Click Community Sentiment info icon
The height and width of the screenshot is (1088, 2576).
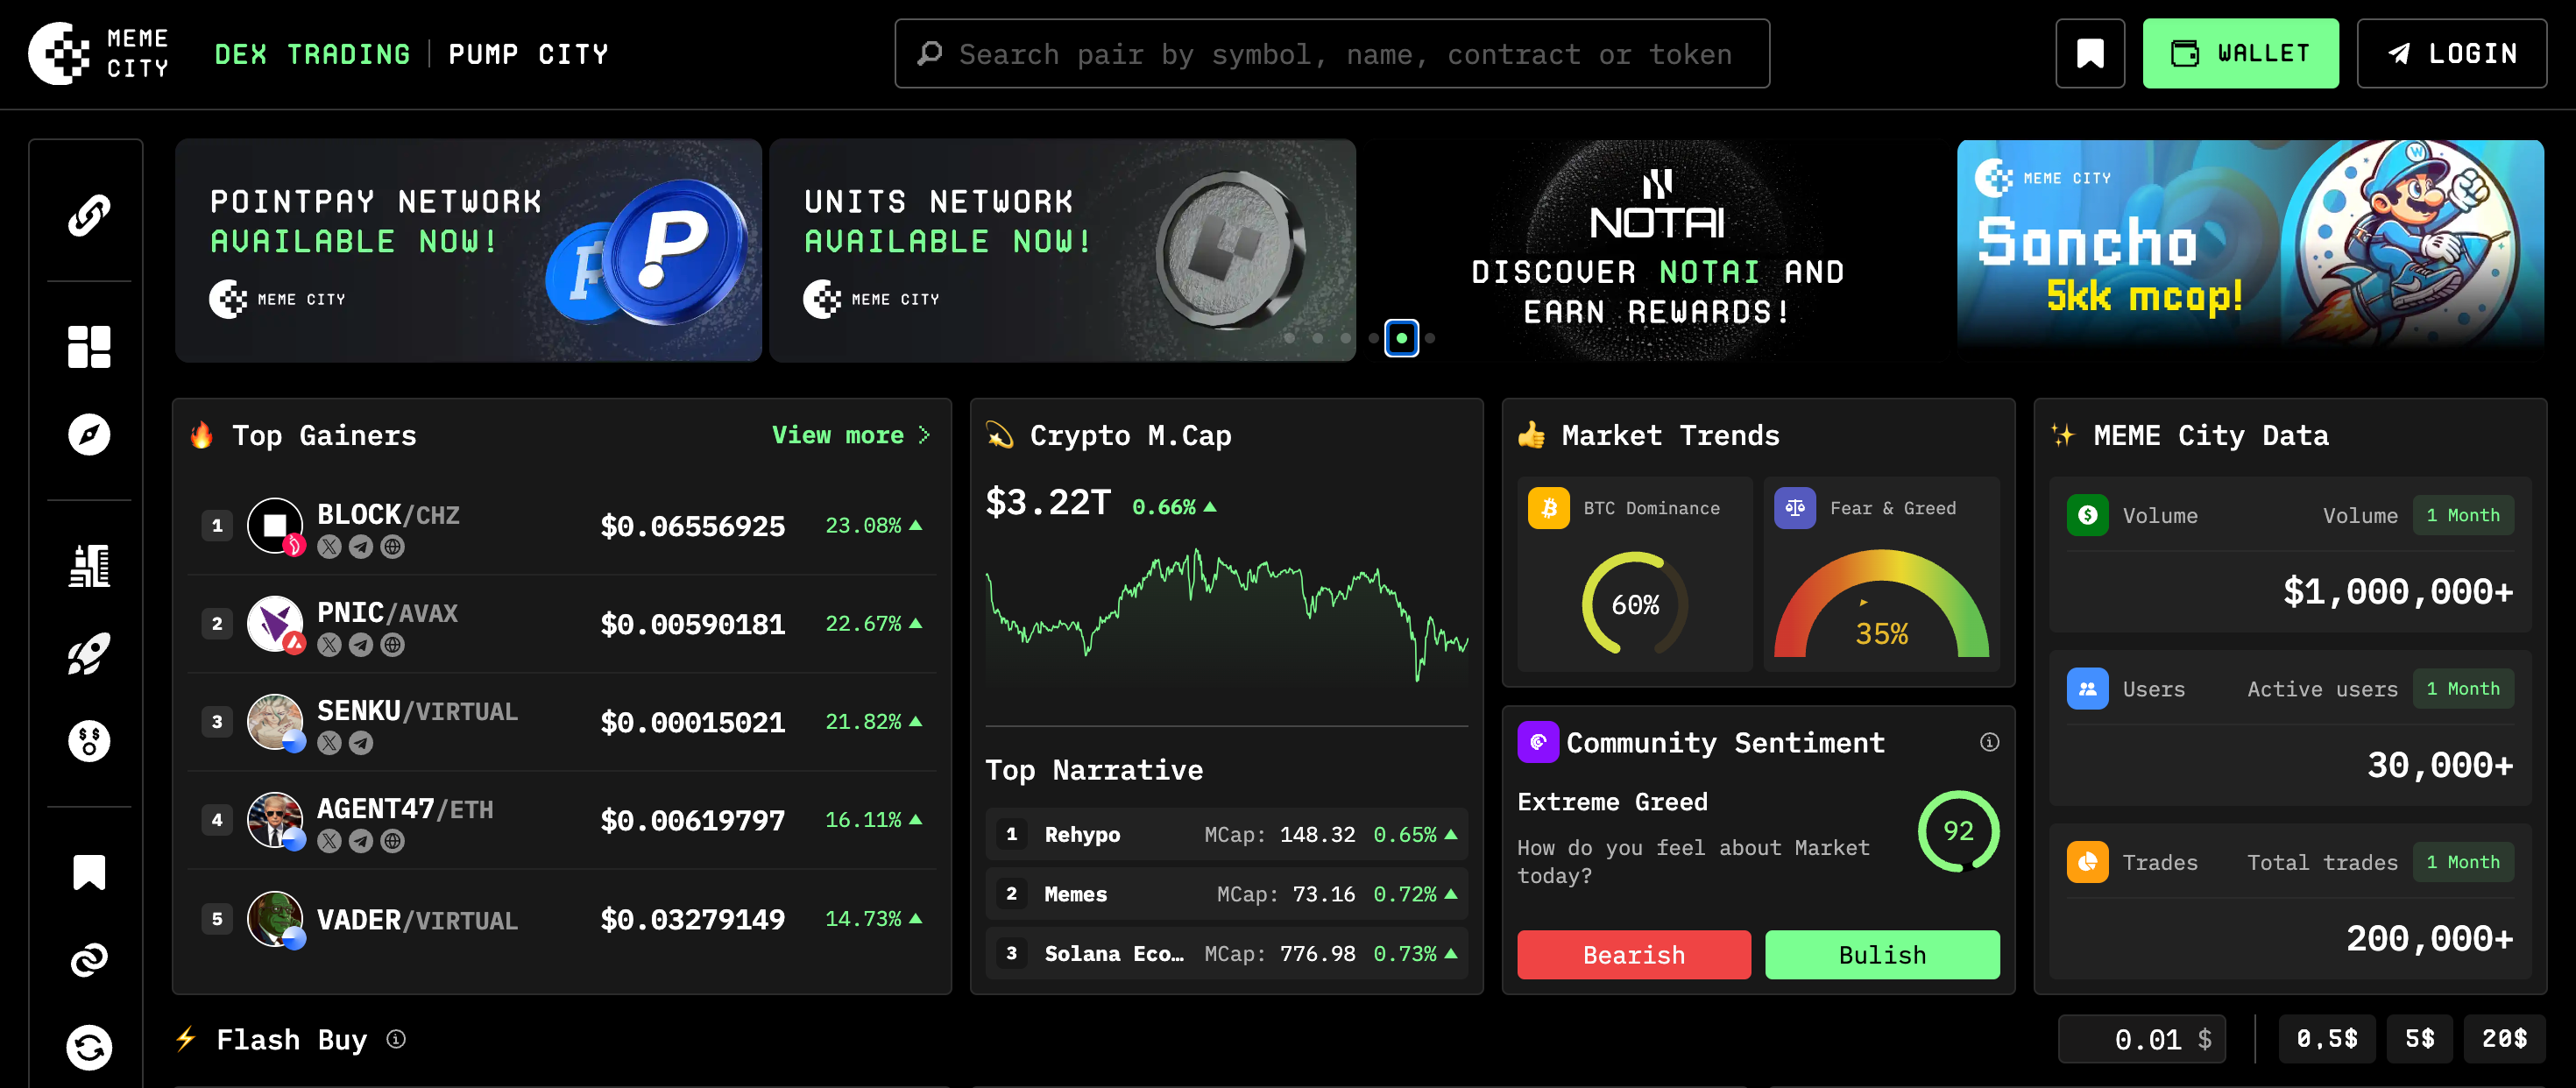point(1989,742)
